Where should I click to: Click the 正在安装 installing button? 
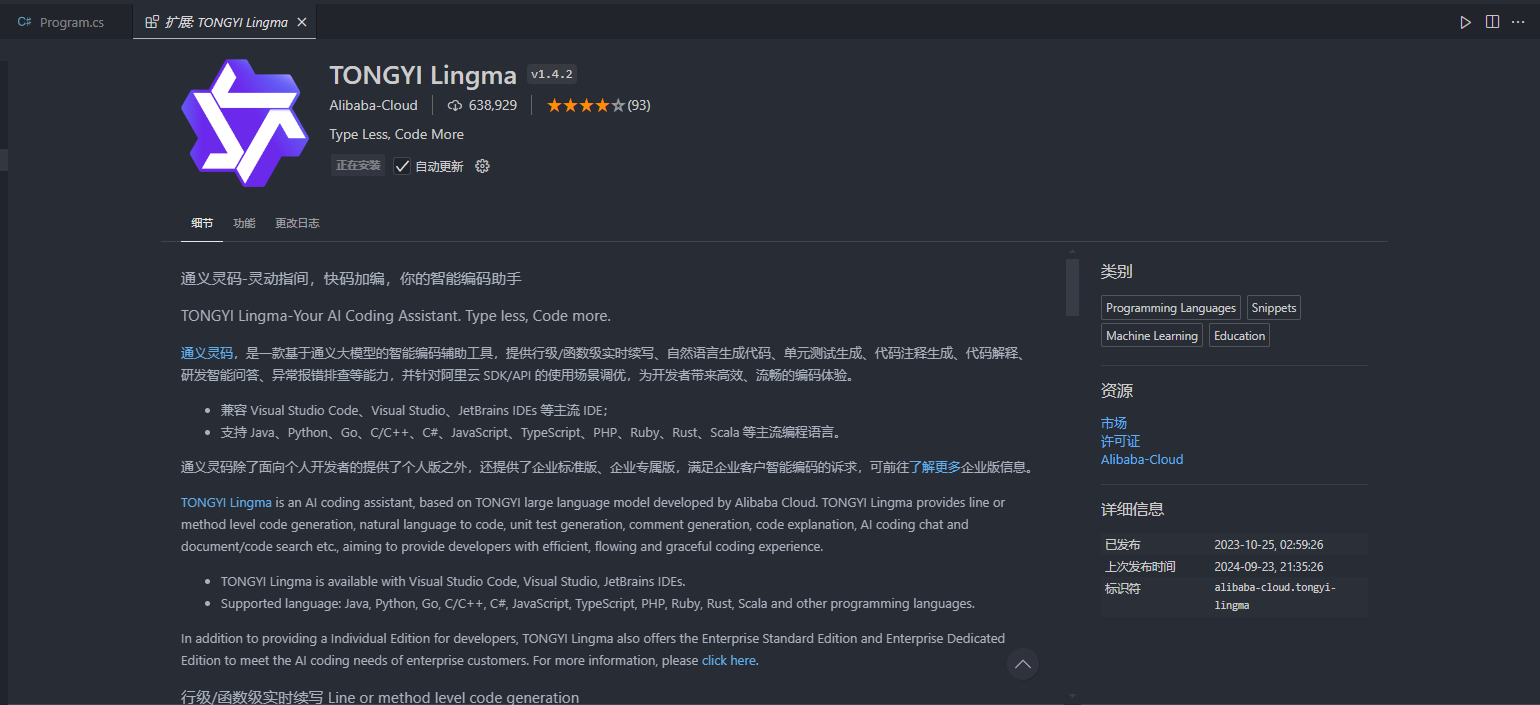pos(358,166)
